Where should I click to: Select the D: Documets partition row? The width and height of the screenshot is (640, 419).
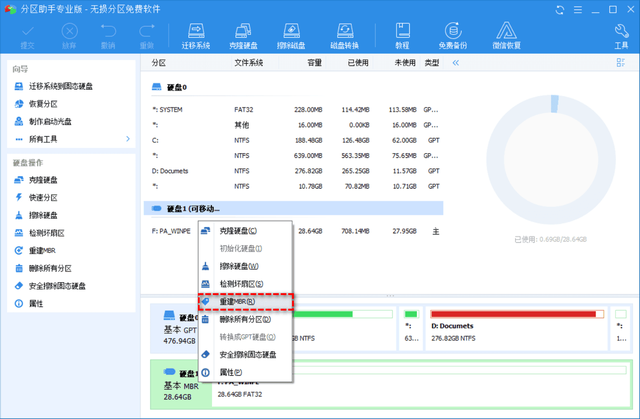(293, 171)
